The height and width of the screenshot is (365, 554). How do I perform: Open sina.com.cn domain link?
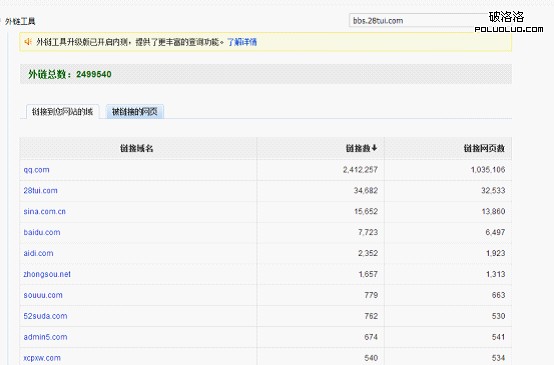pos(45,211)
